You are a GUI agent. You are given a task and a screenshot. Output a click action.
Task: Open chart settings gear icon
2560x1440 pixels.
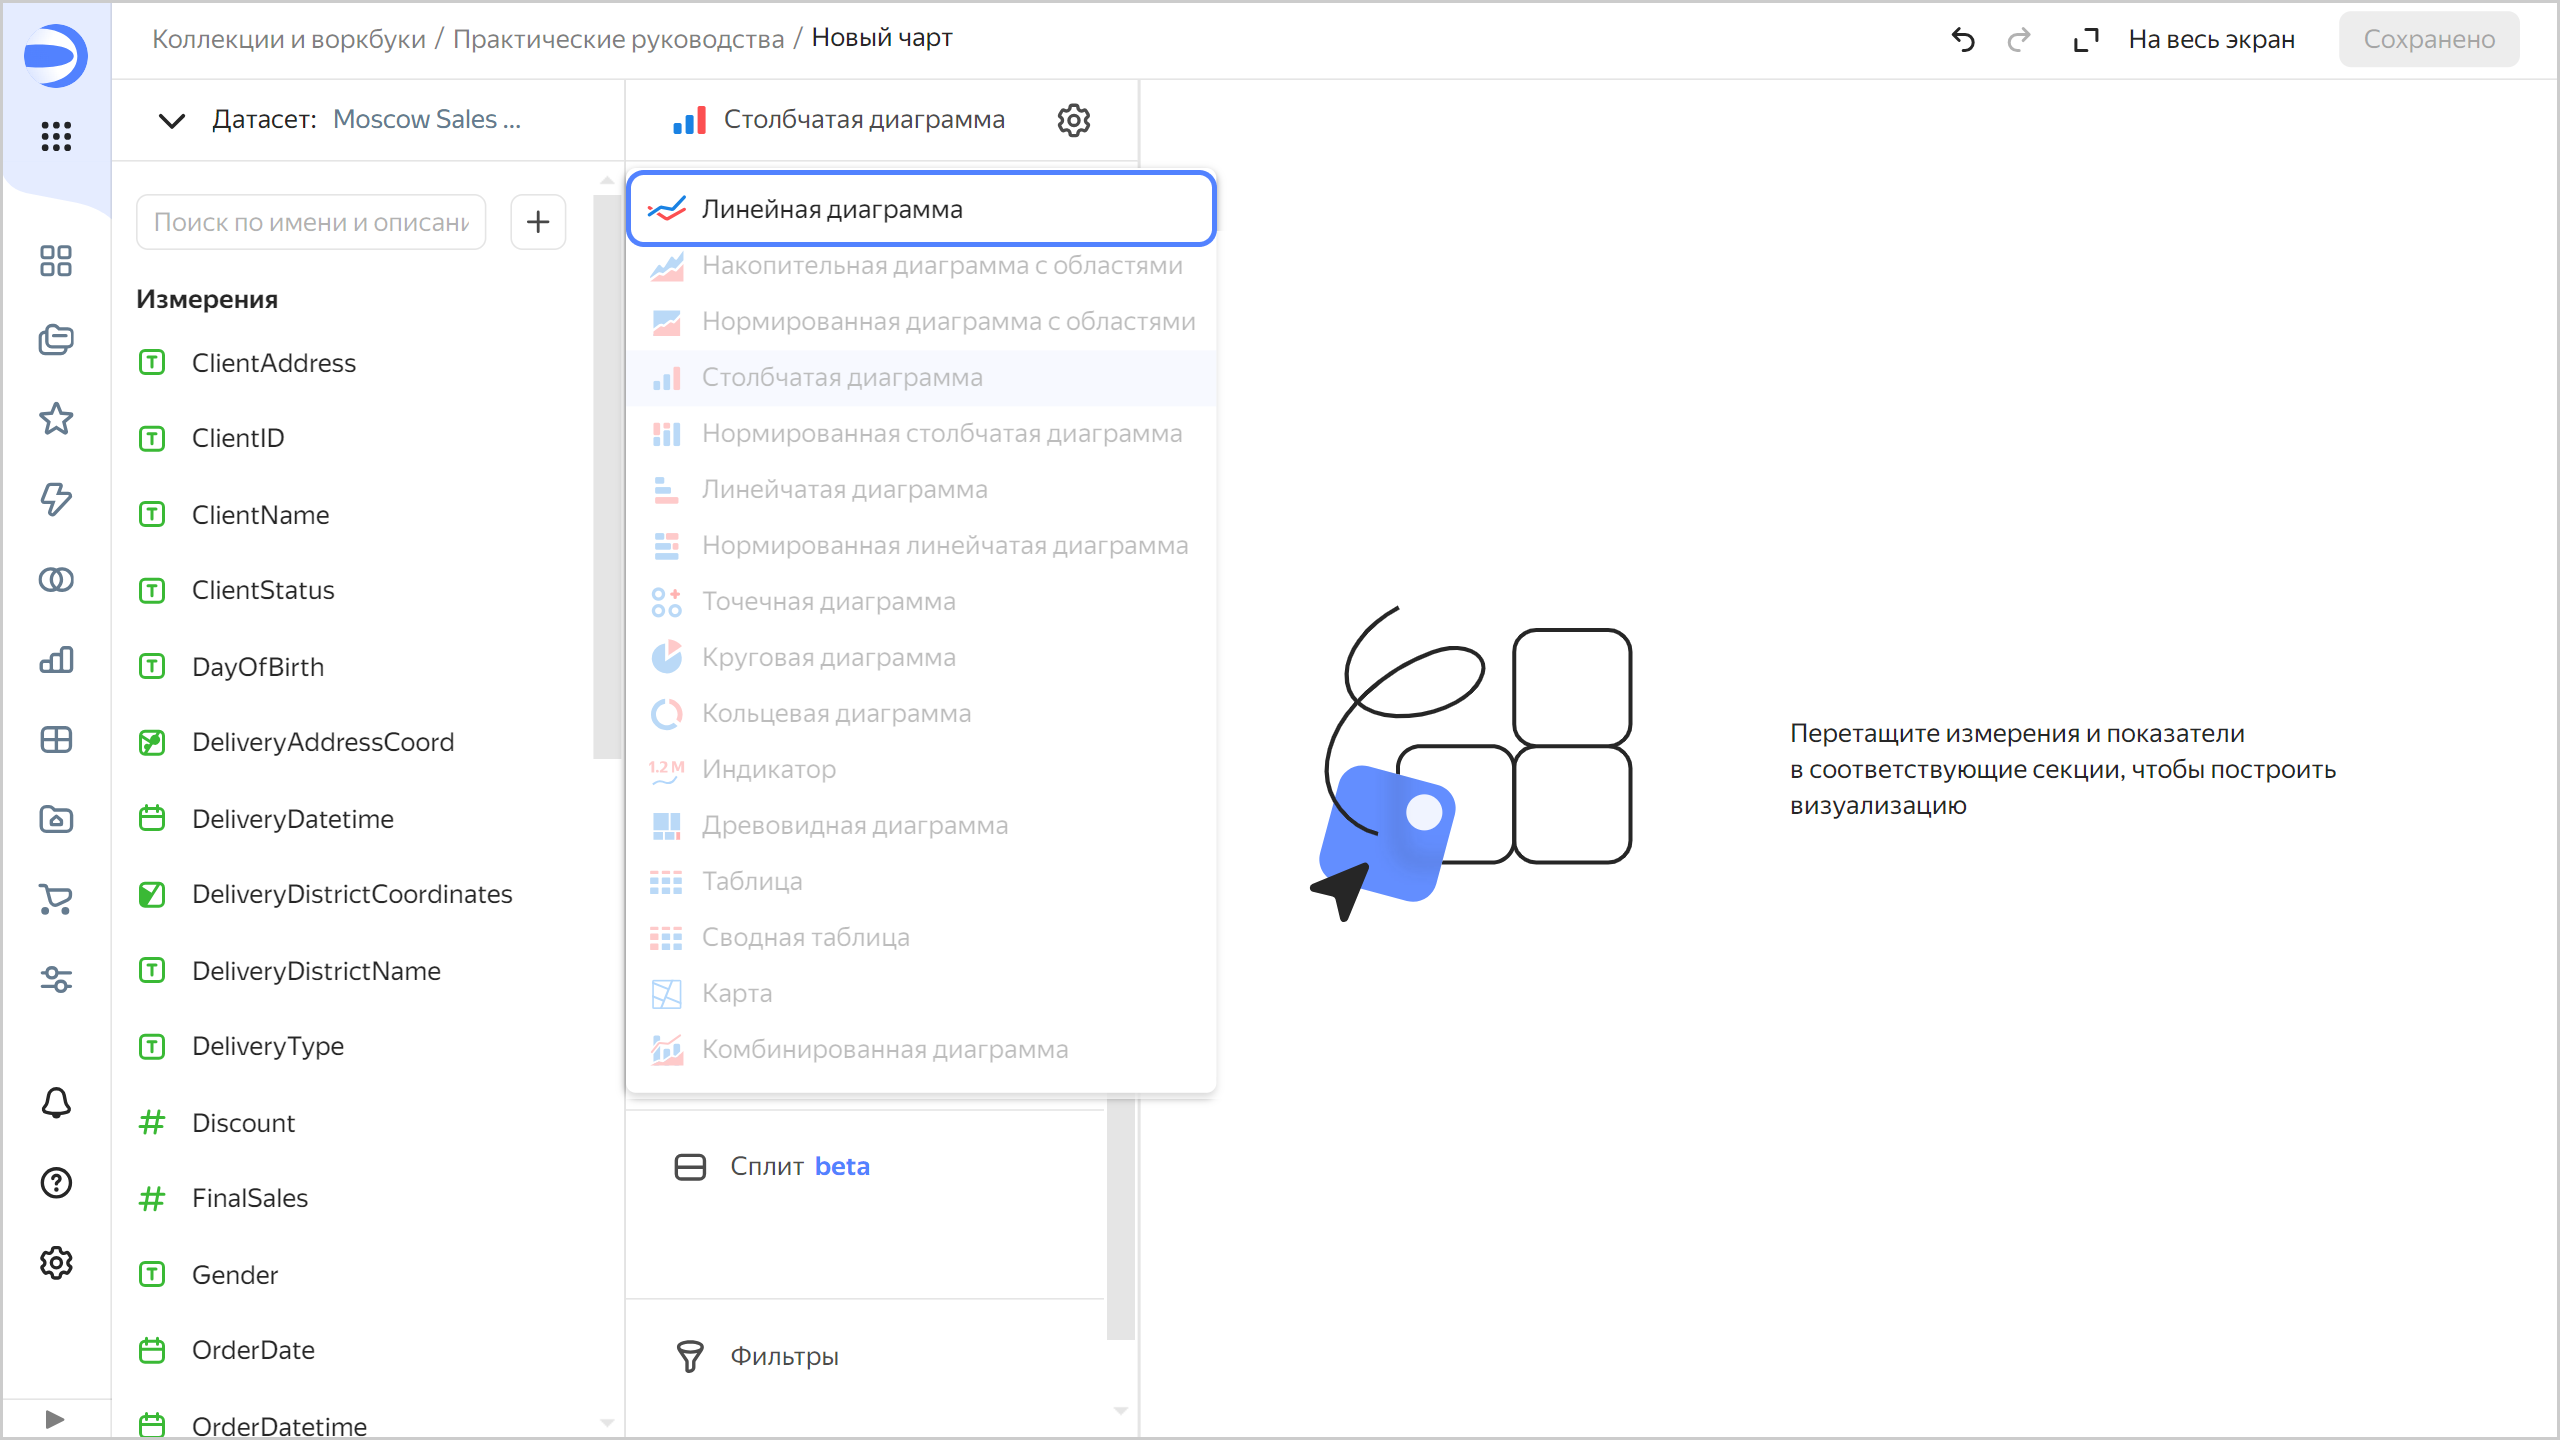pyautogui.click(x=1073, y=120)
